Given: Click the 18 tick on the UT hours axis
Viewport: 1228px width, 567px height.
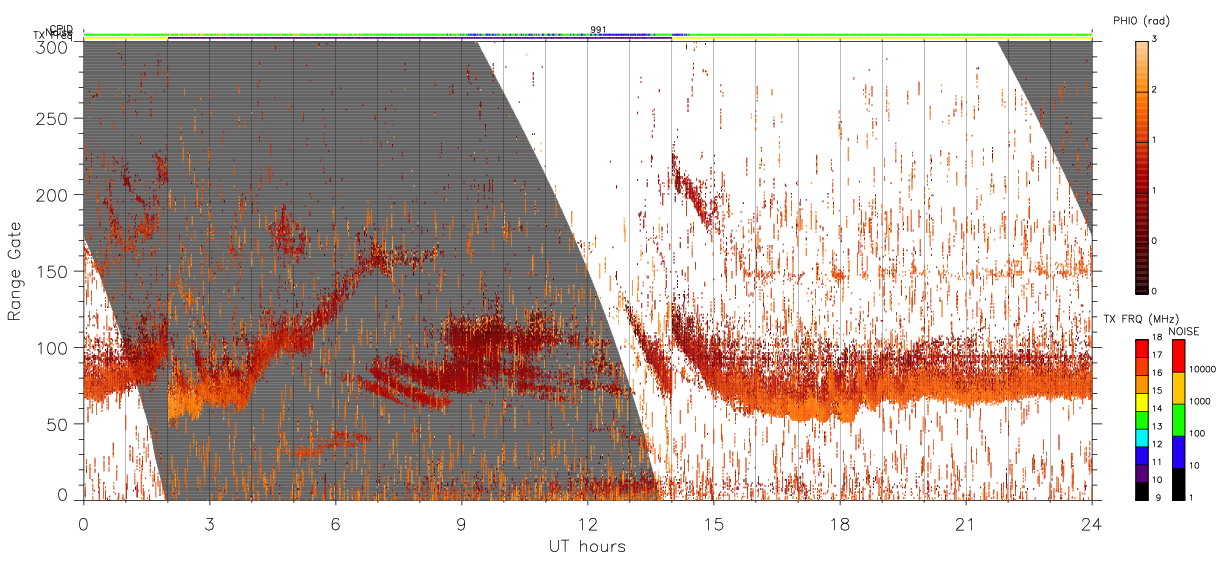Looking at the screenshot, I should [840, 524].
